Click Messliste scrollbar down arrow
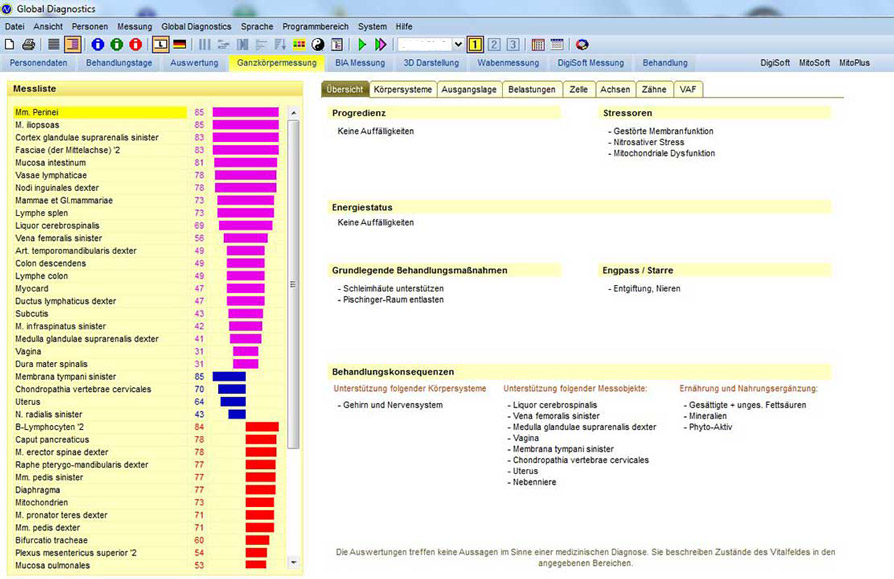 point(294,562)
